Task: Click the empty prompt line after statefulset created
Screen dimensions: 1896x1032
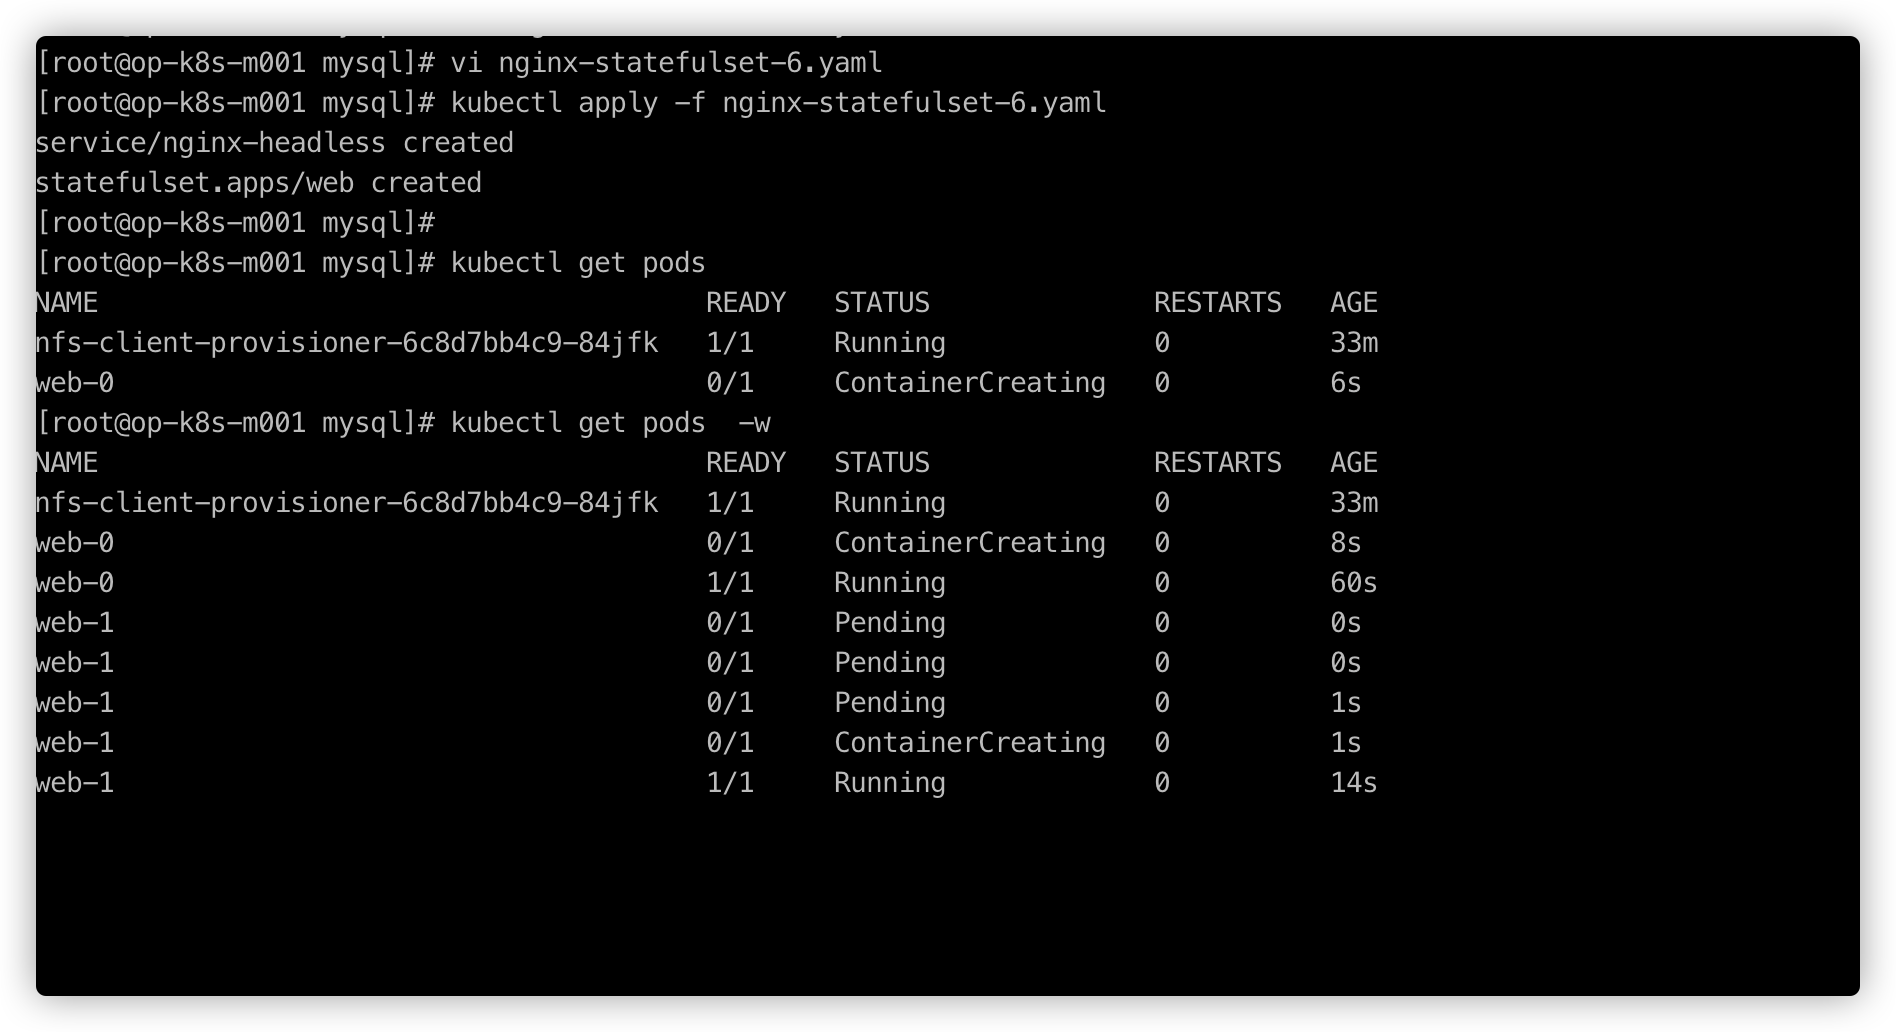Action: coord(236,223)
